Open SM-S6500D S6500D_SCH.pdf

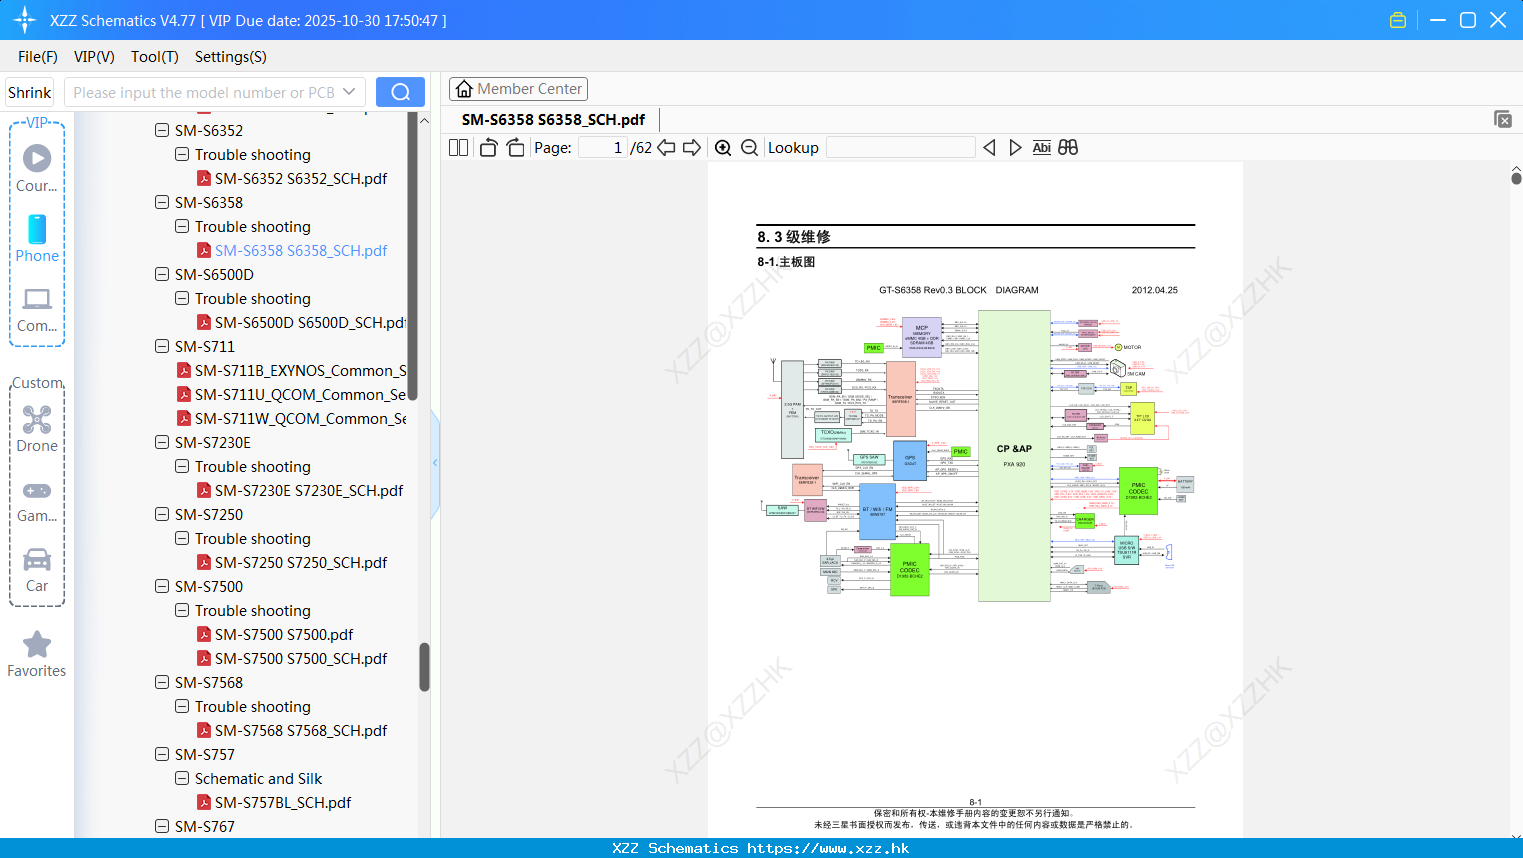[310, 323]
